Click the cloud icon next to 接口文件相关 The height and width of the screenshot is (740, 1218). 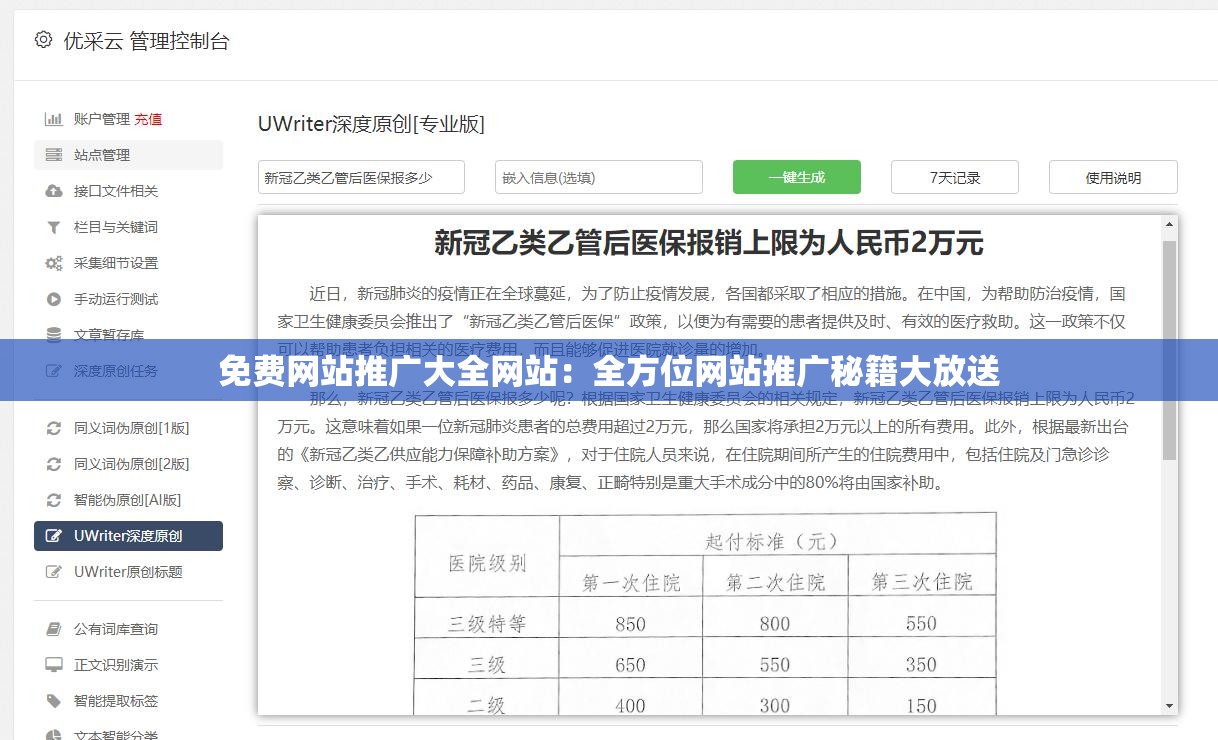point(54,191)
